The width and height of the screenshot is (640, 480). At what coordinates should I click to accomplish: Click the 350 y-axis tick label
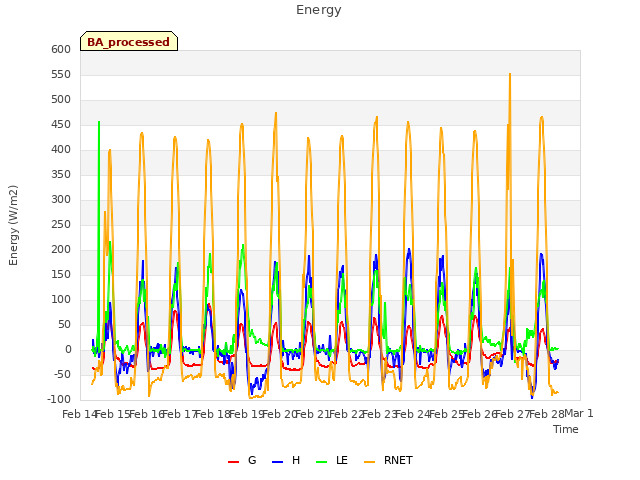[x=61, y=174]
